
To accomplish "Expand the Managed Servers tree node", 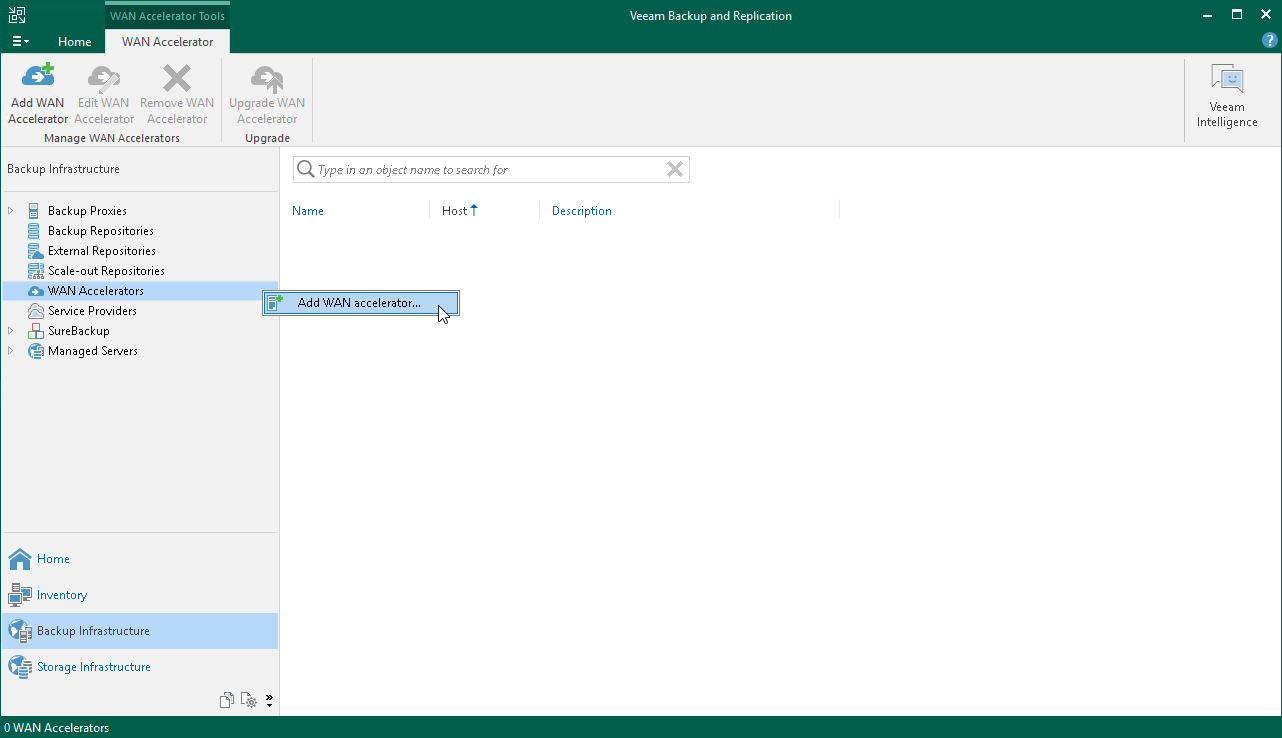I will coord(11,351).
